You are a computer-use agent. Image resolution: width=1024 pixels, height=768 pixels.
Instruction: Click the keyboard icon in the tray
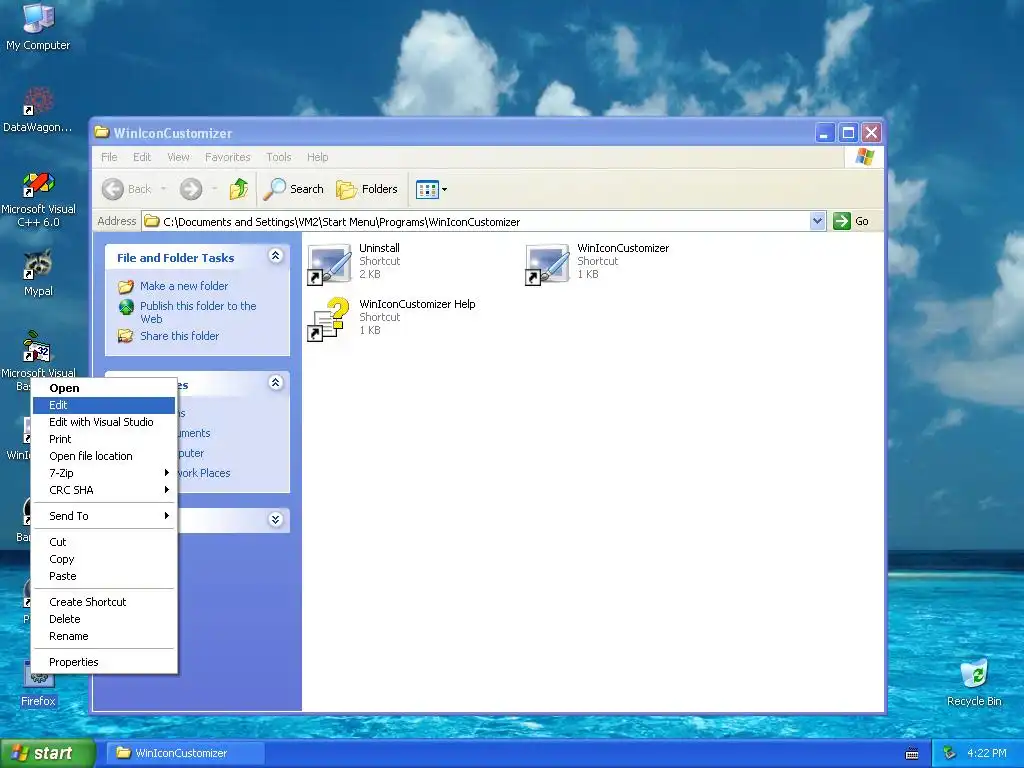[912, 754]
